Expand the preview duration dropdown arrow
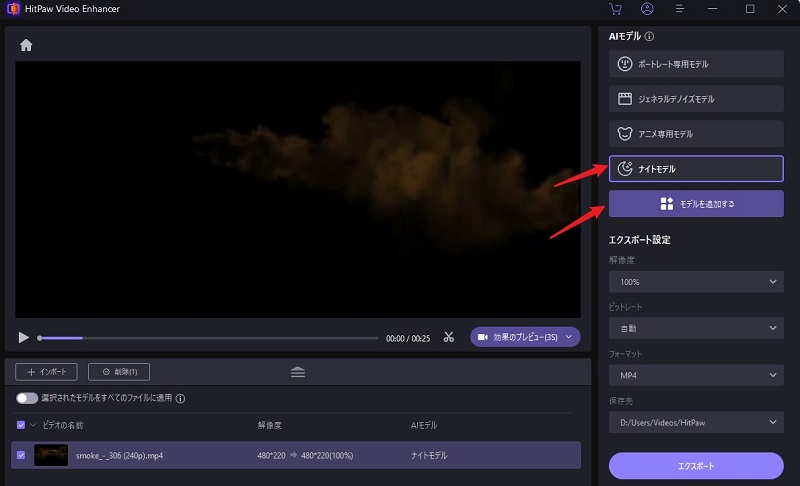800x486 pixels. point(569,337)
